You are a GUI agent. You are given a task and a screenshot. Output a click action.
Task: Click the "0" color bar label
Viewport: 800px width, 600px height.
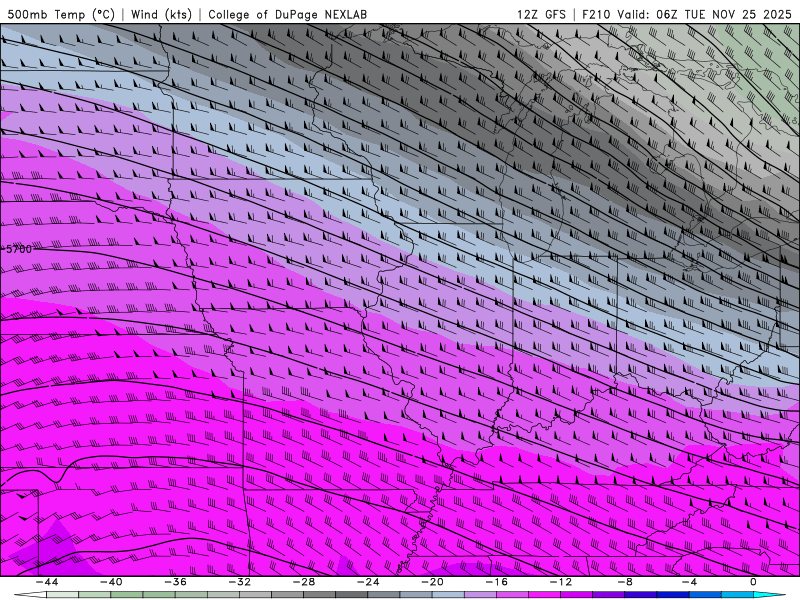pyautogui.click(x=754, y=582)
